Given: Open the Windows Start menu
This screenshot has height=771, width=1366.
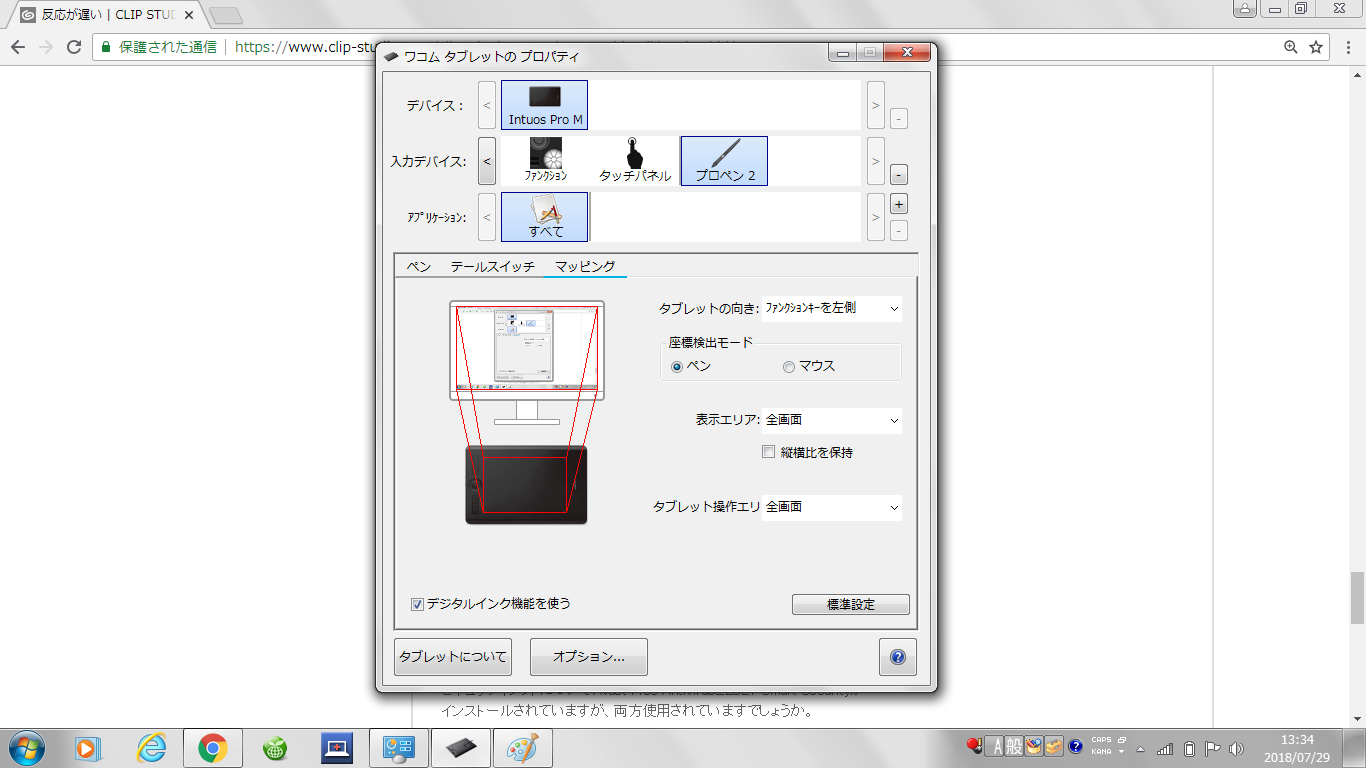Looking at the screenshot, I should (25, 747).
